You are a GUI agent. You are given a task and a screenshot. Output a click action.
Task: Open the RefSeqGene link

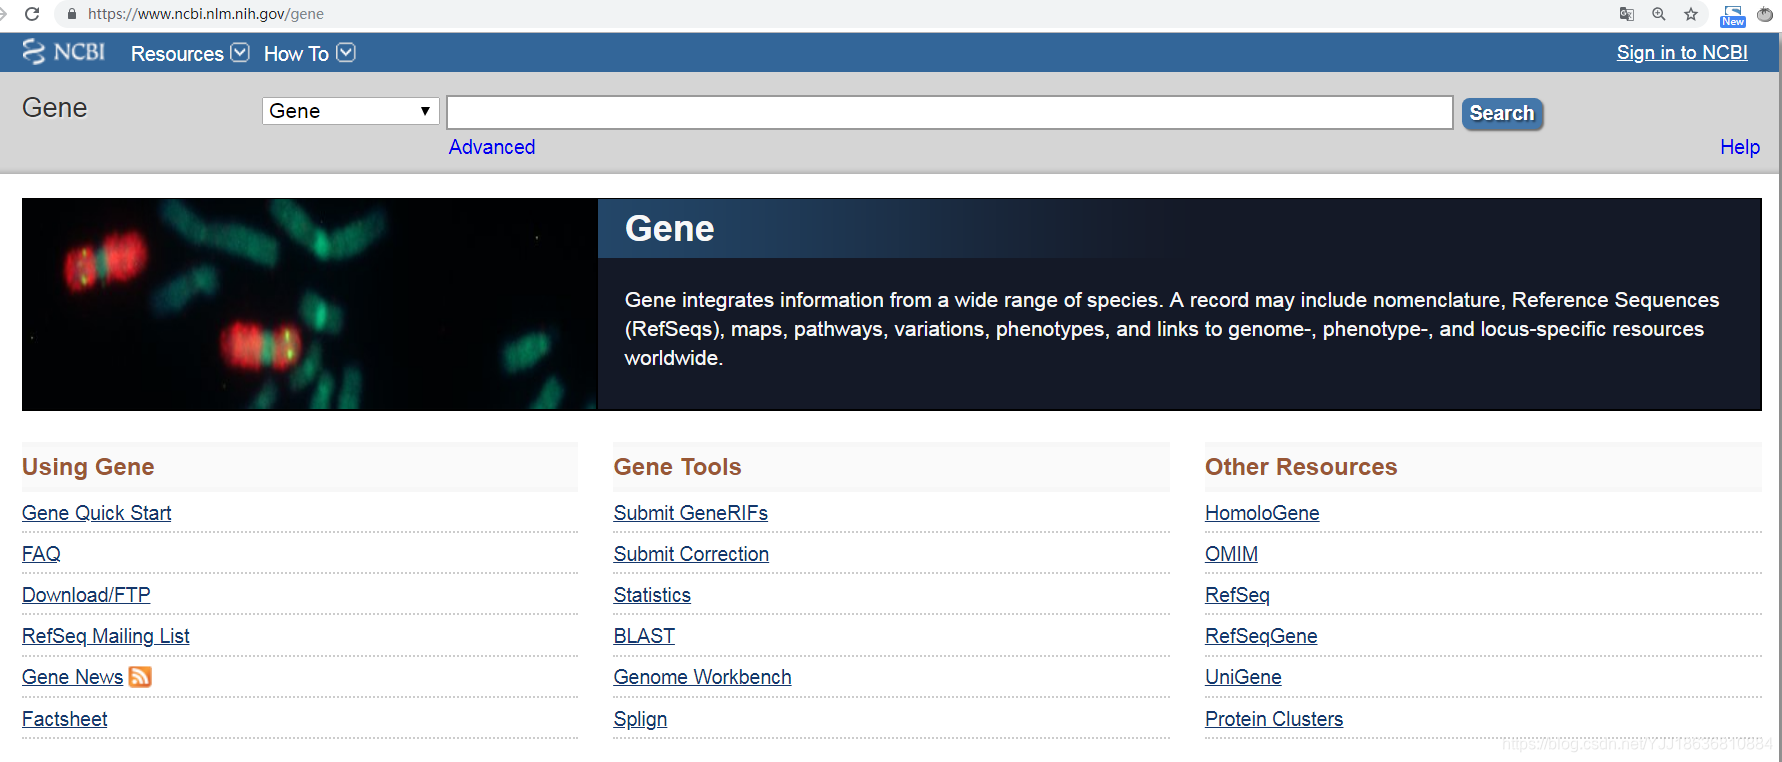click(x=1261, y=636)
